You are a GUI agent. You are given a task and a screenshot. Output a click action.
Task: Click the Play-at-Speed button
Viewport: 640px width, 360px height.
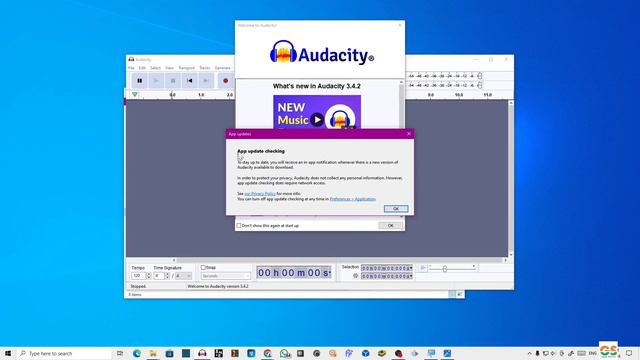423,268
